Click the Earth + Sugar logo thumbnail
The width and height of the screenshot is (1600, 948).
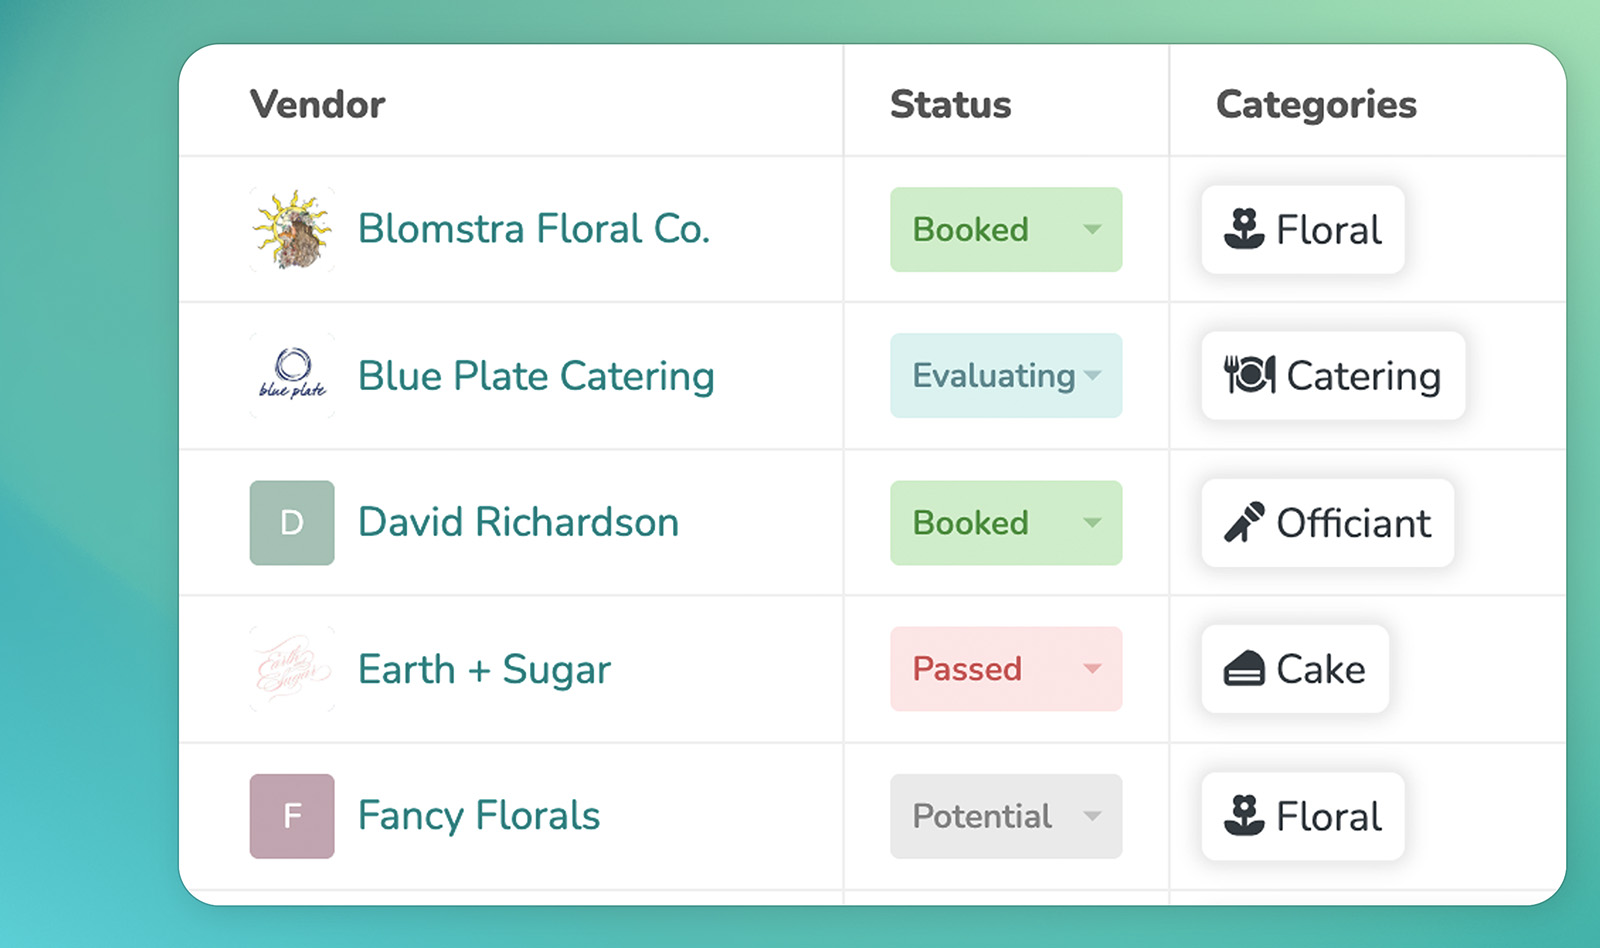click(292, 669)
